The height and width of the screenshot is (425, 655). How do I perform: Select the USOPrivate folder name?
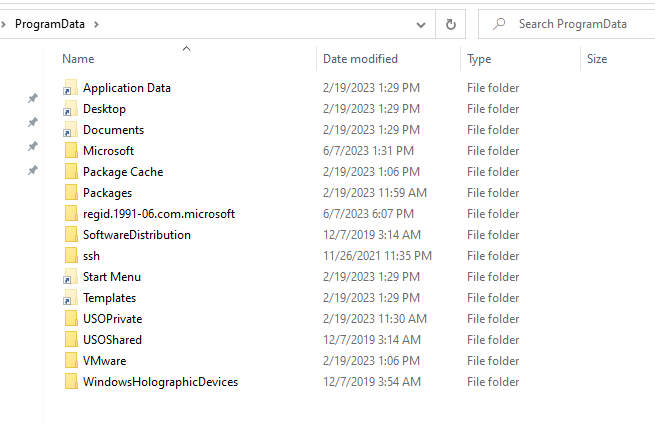click(112, 318)
